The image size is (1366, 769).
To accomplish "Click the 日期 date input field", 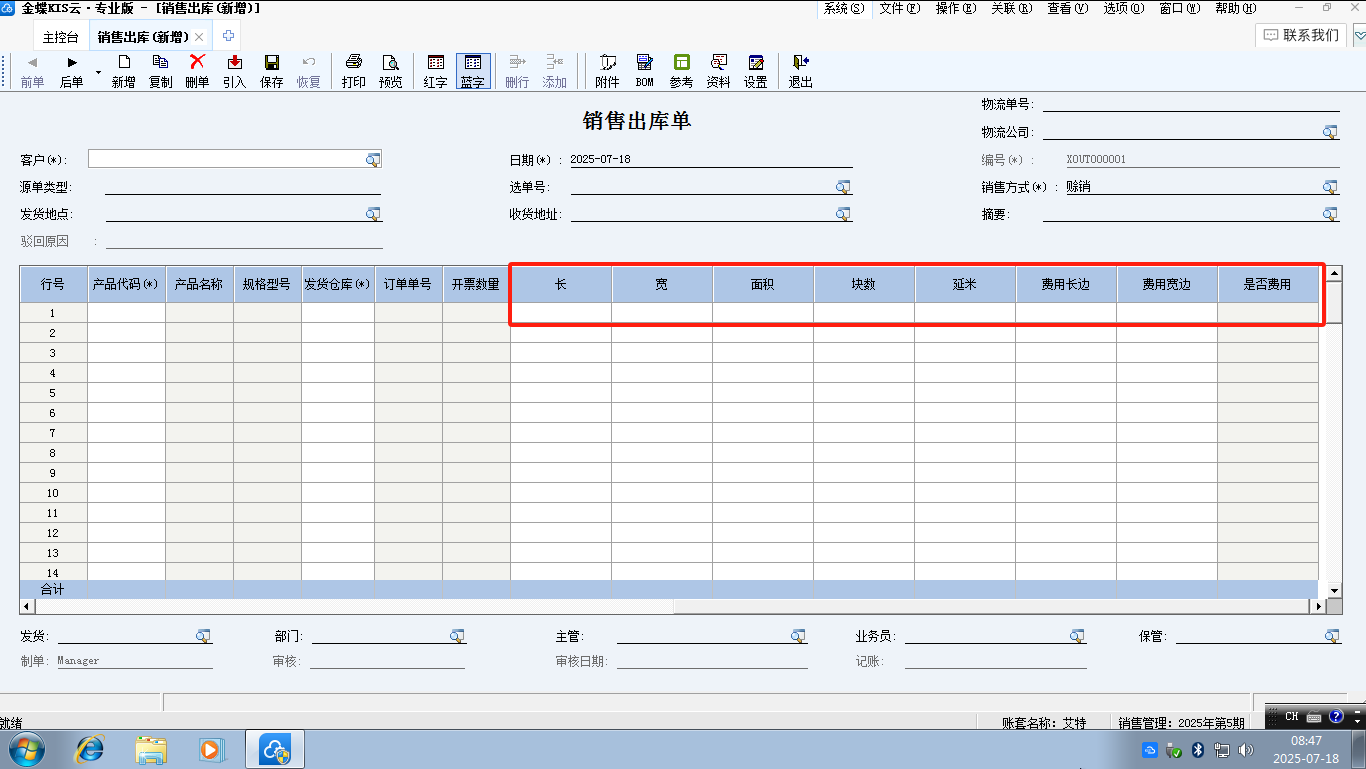I will pos(710,160).
